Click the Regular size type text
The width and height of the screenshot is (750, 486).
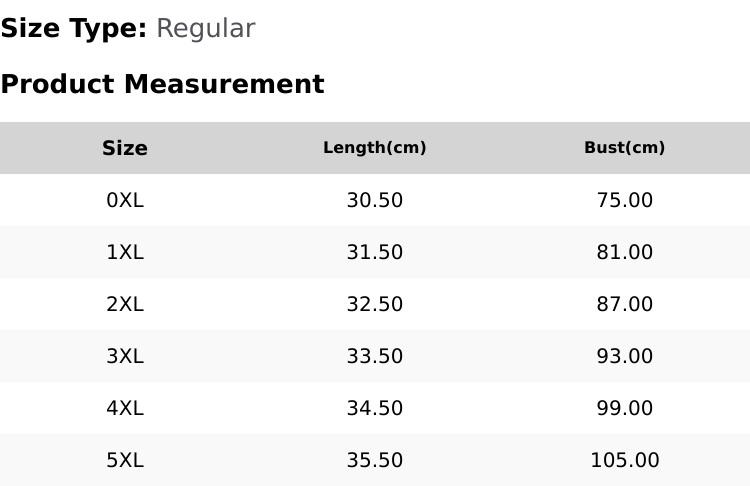tap(206, 30)
